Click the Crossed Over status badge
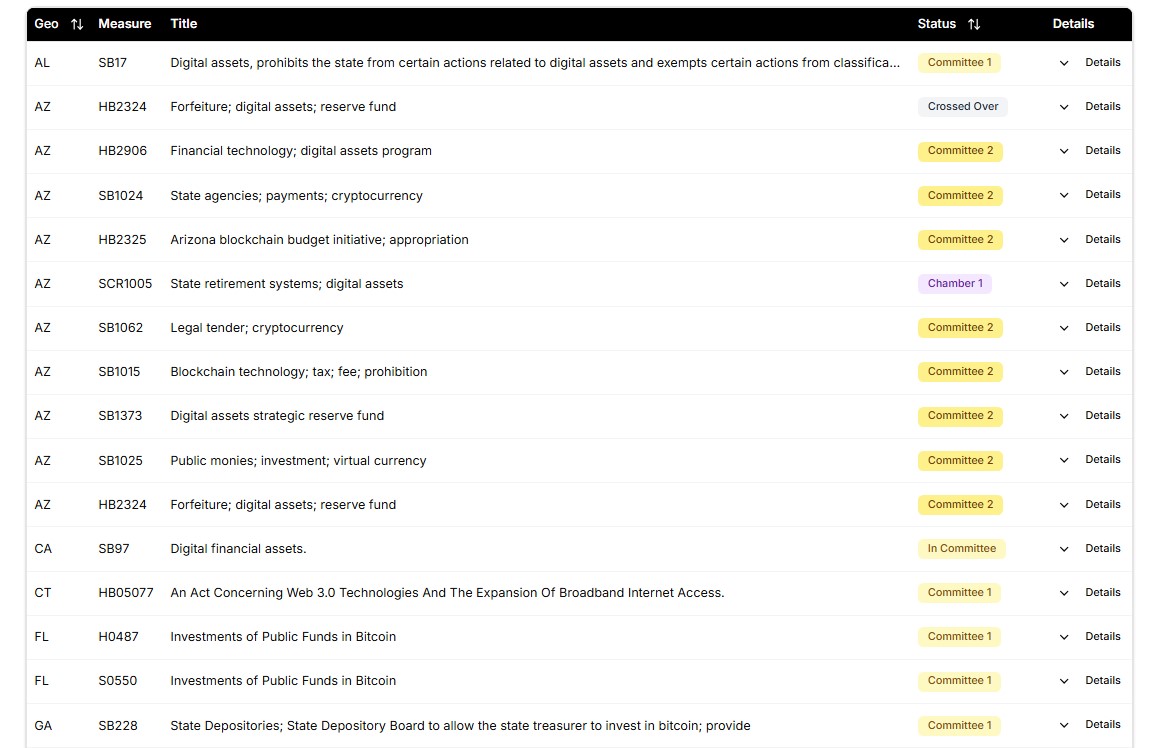 click(x=963, y=106)
